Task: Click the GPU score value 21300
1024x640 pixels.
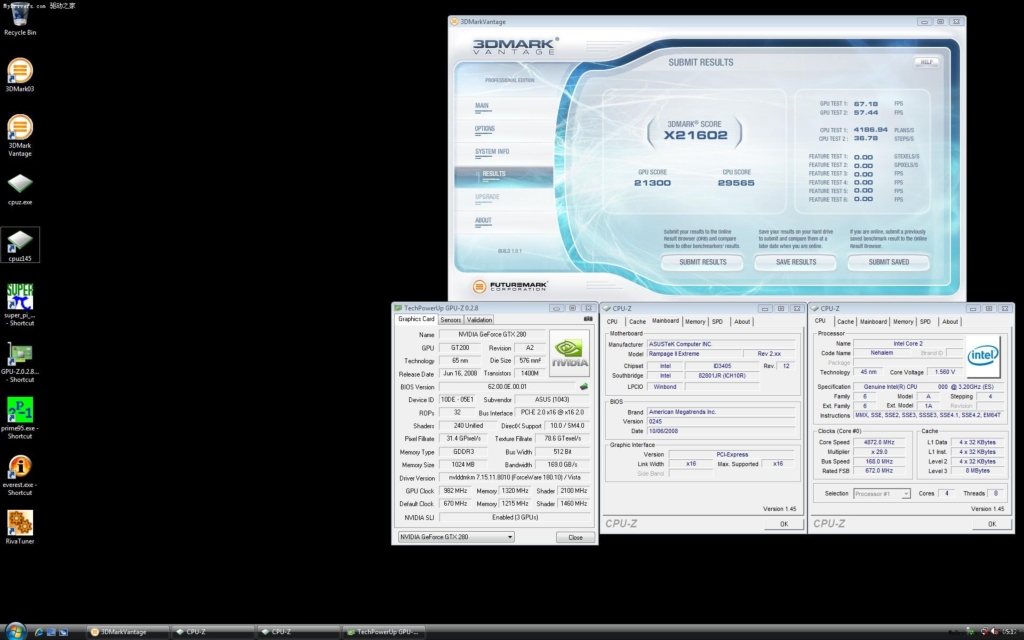Action: [x=652, y=183]
